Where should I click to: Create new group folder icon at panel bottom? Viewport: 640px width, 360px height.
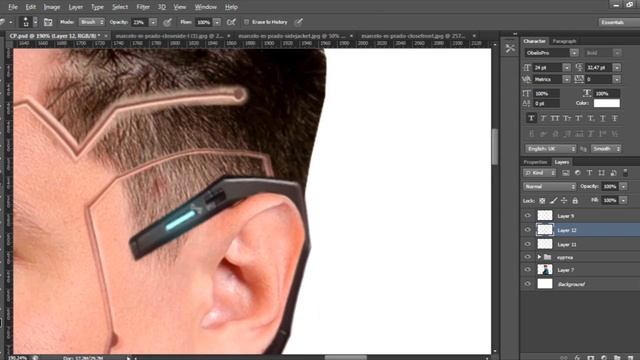point(617,357)
